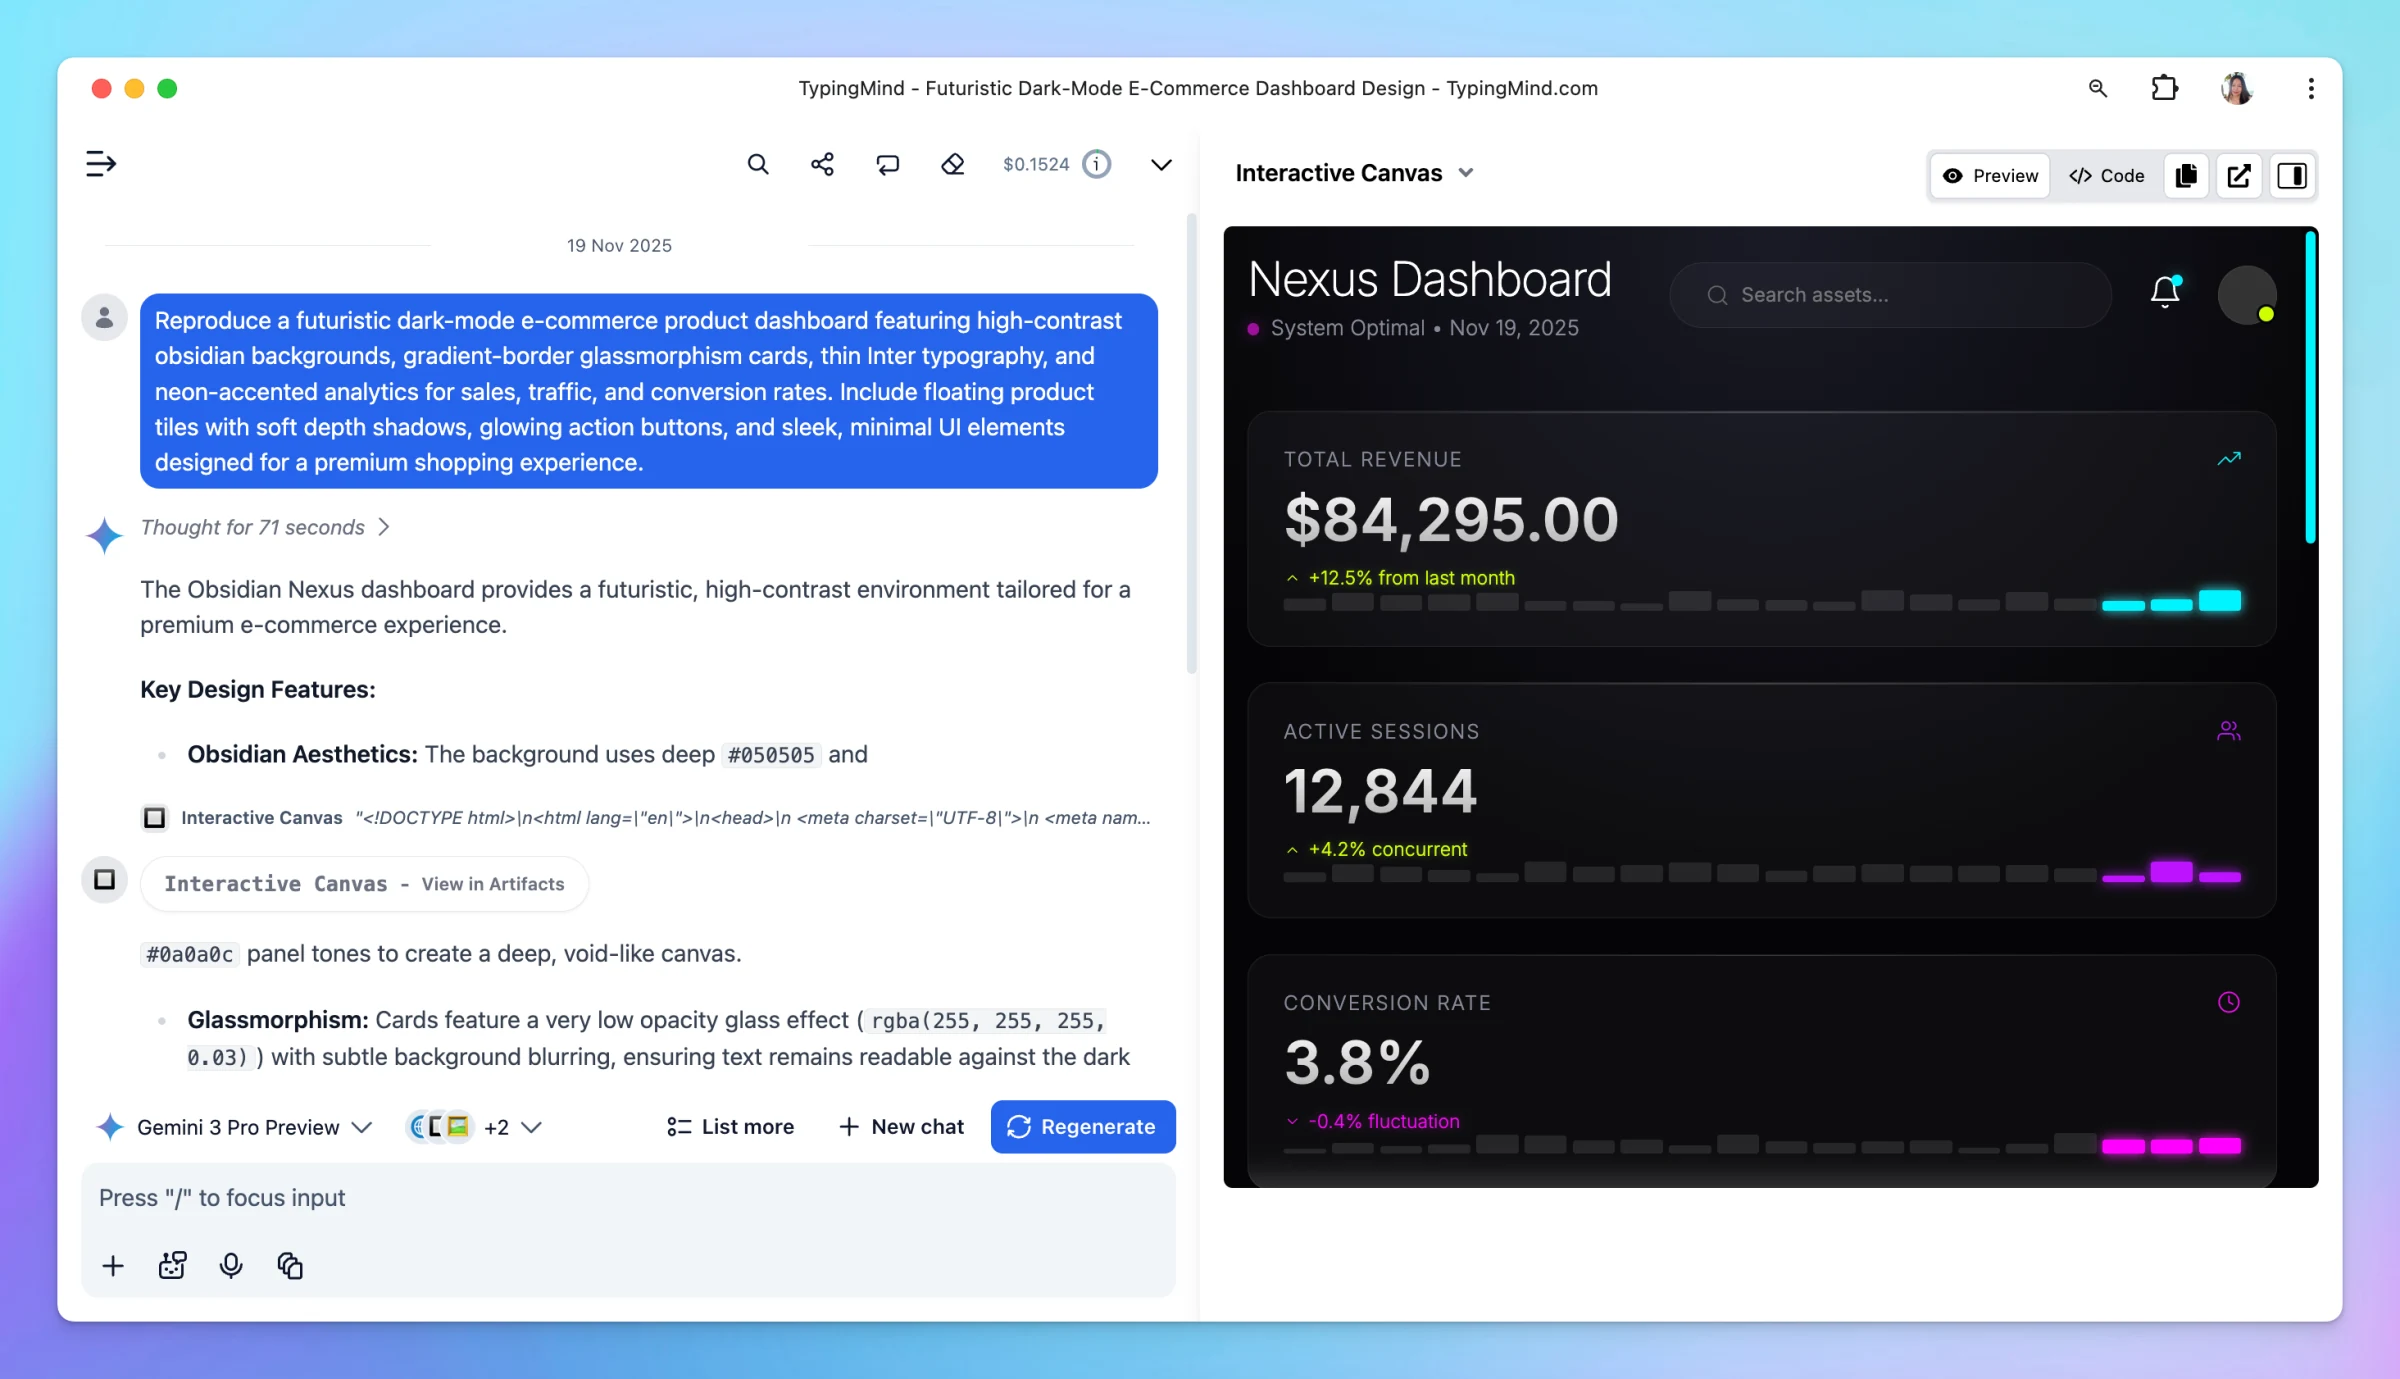Start a New chat
The height and width of the screenshot is (1379, 2400).
(x=901, y=1127)
